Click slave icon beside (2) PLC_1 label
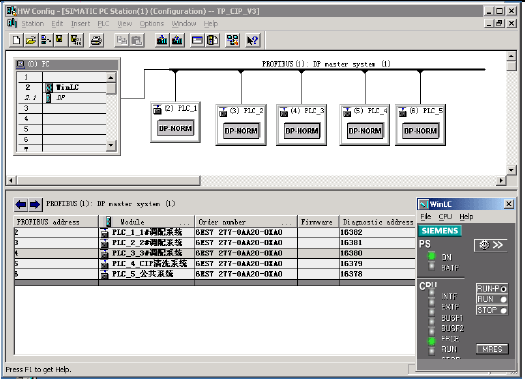525x379 pixels. coord(157,109)
